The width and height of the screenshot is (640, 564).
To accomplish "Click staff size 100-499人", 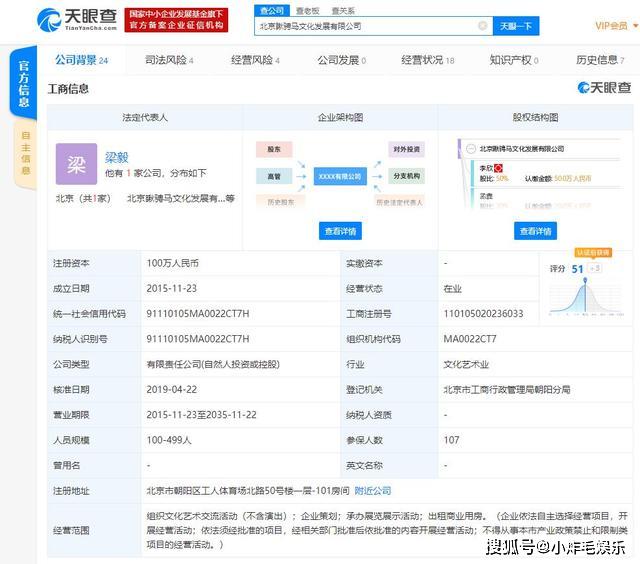I will click(x=169, y=440).
